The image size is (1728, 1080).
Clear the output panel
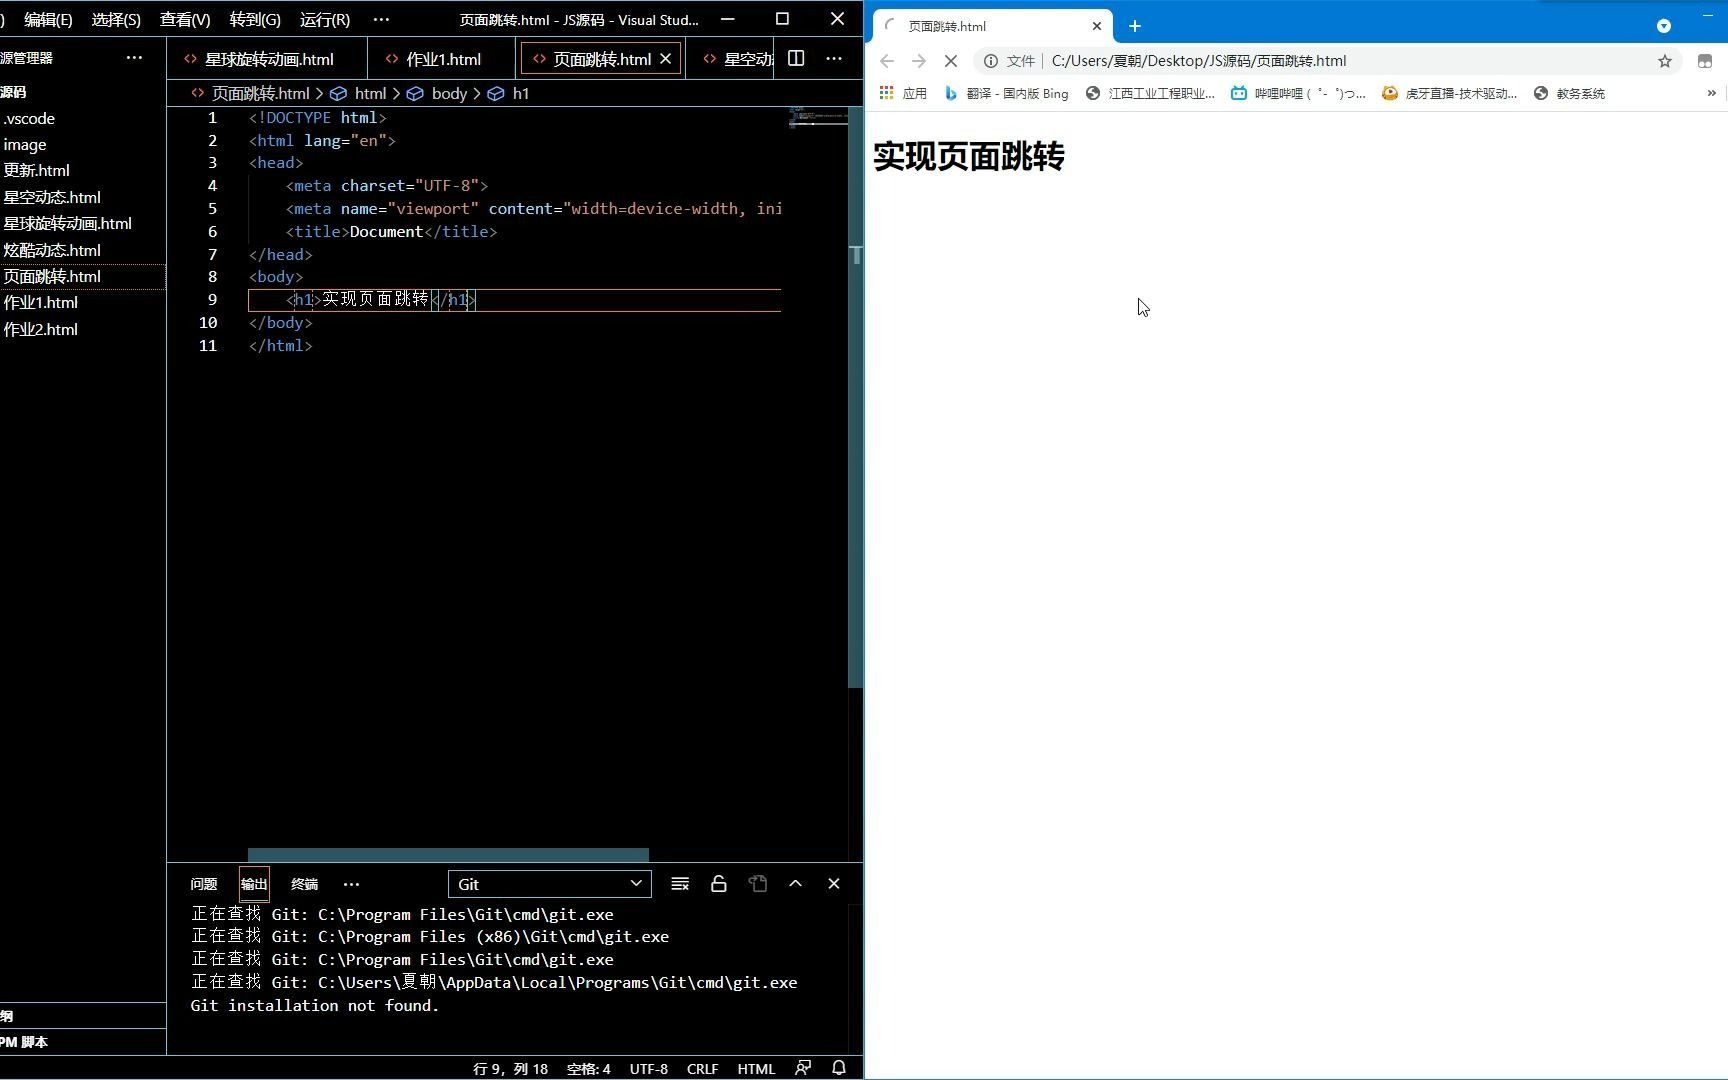point(680,884)
